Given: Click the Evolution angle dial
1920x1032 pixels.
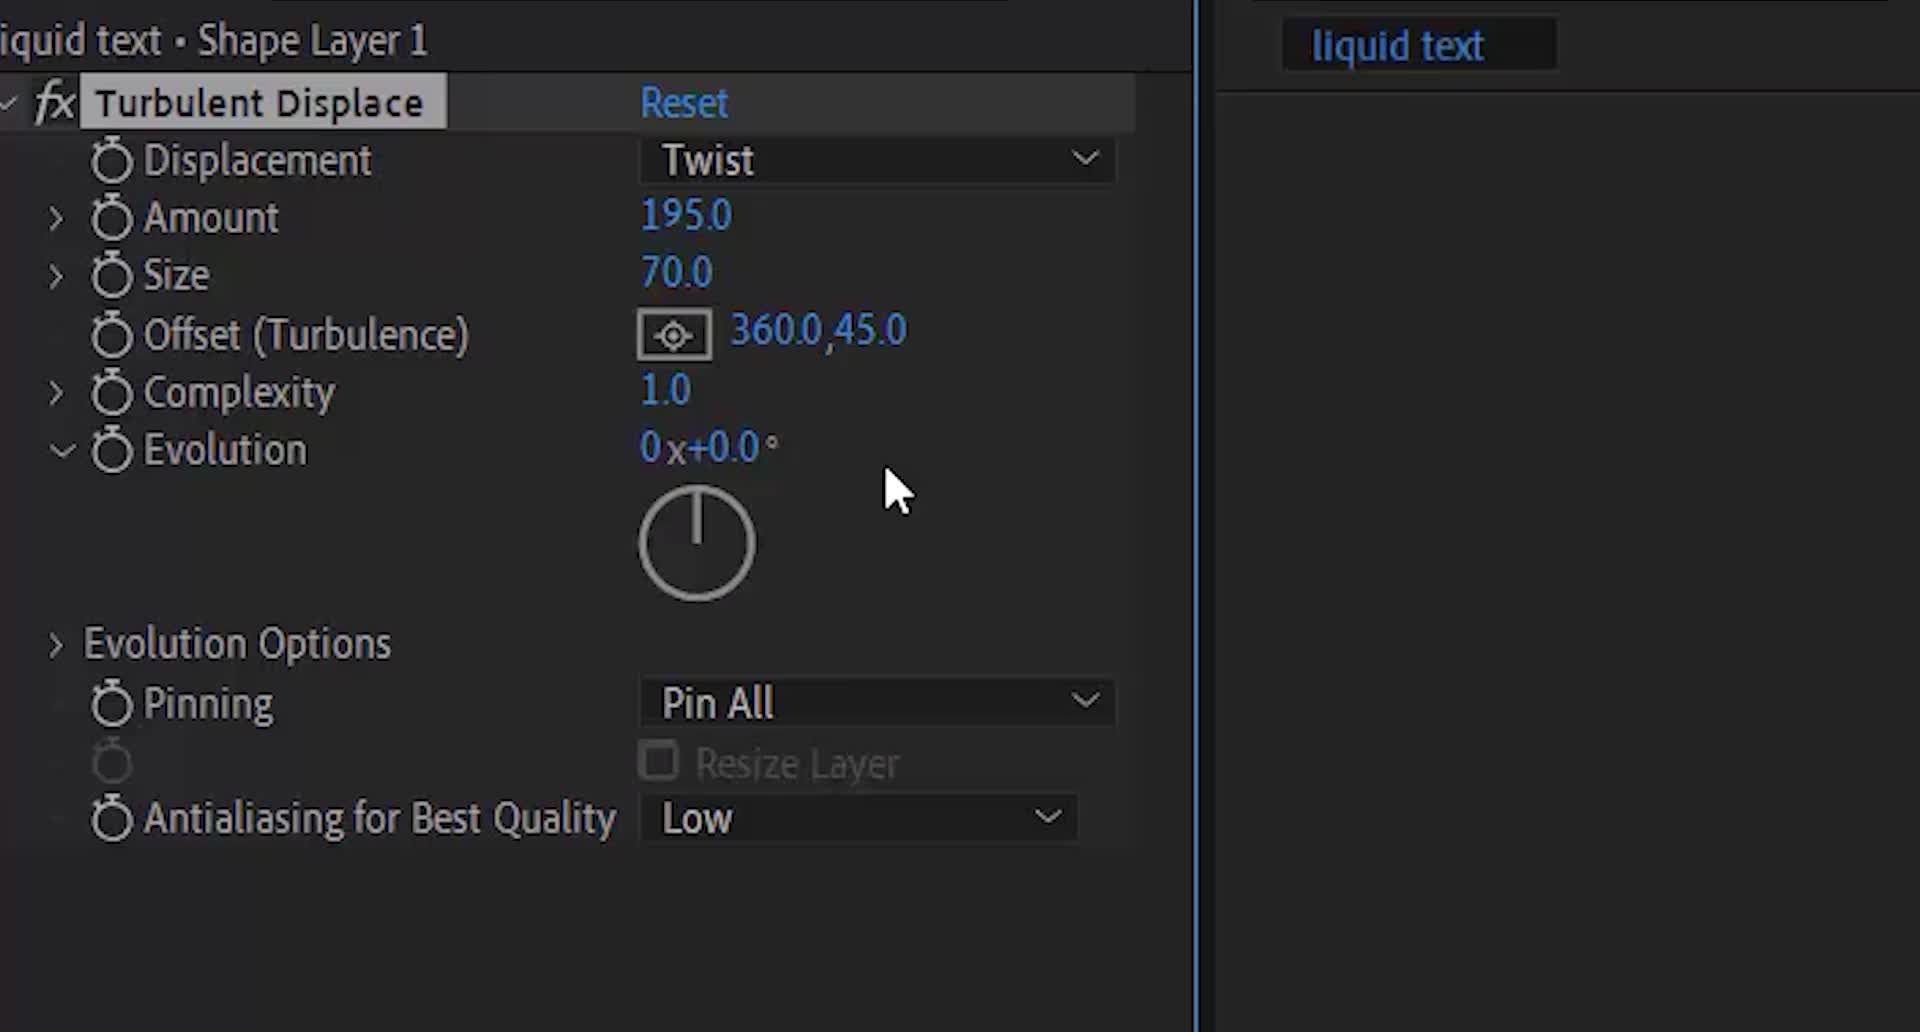Looking at the screenshot, I should pos(697,543).
